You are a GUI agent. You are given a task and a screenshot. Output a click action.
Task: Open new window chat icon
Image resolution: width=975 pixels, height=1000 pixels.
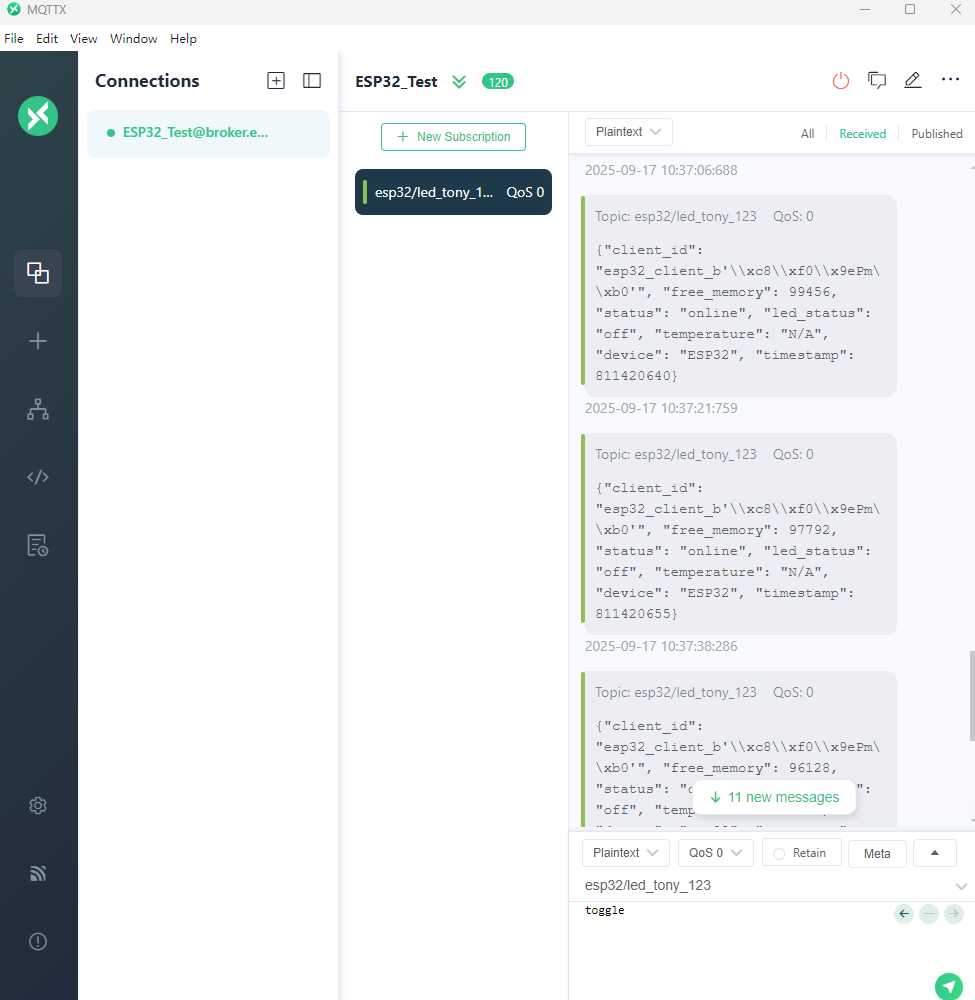(x=877, y=80)
